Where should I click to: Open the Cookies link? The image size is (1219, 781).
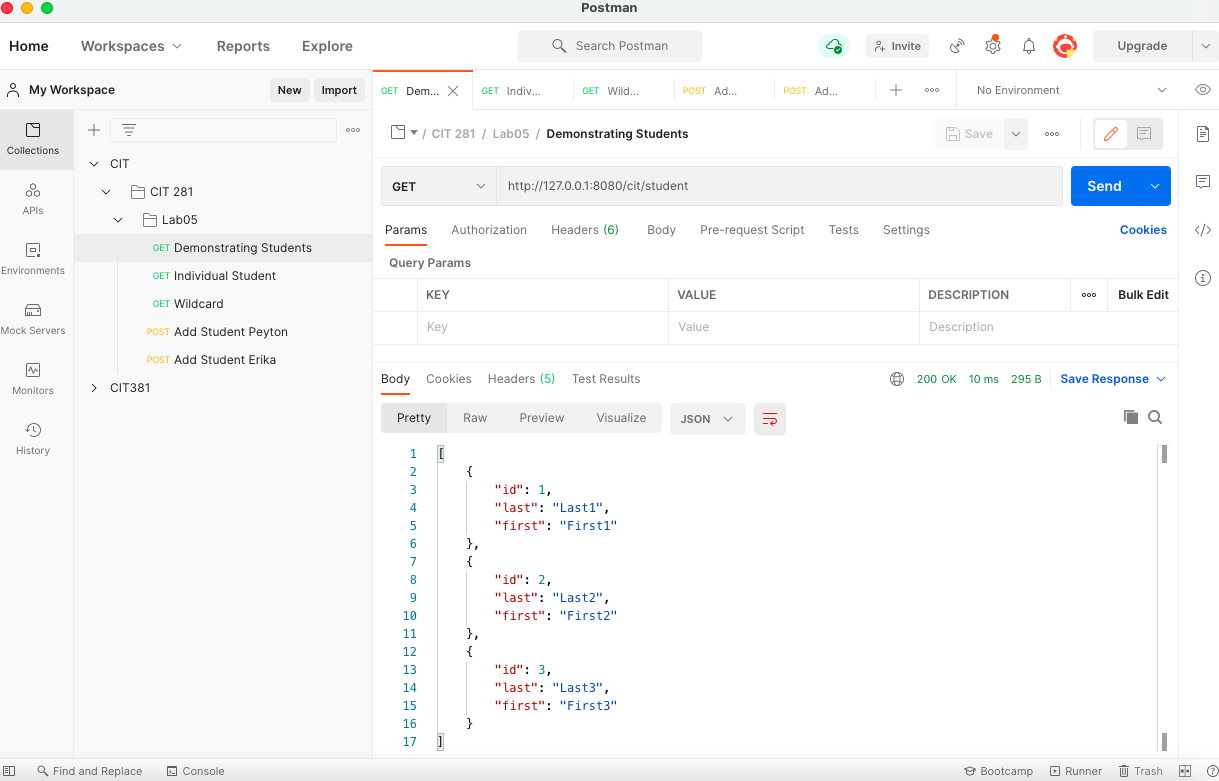[x=1143, y=230]
